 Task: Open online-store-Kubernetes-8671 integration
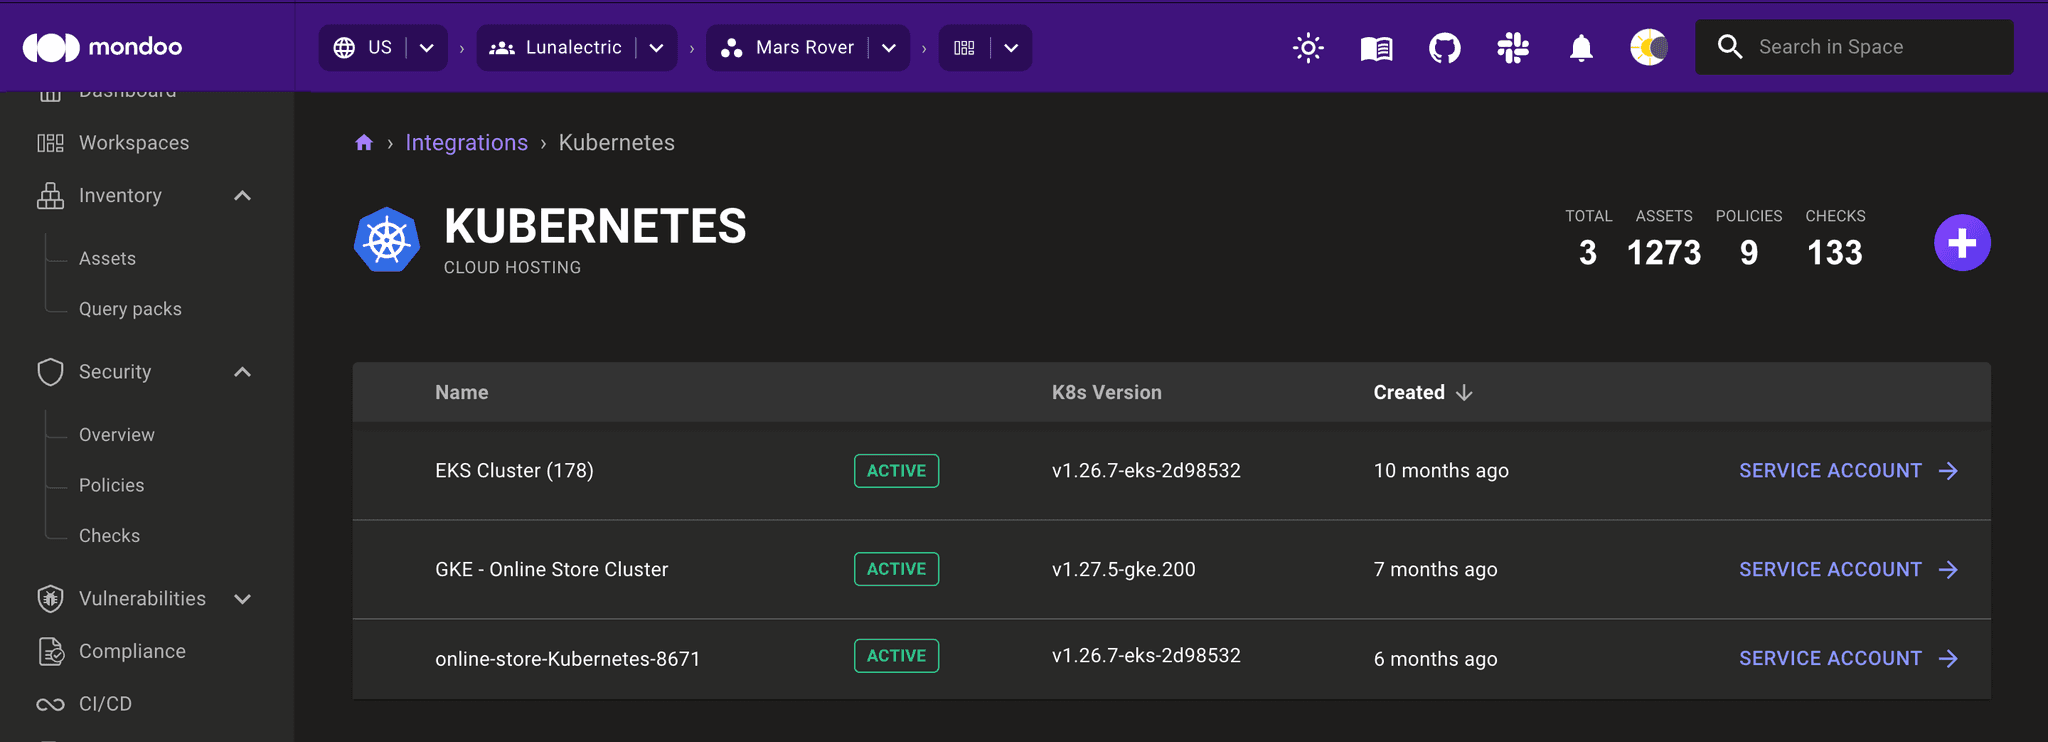tap(567, 659)
